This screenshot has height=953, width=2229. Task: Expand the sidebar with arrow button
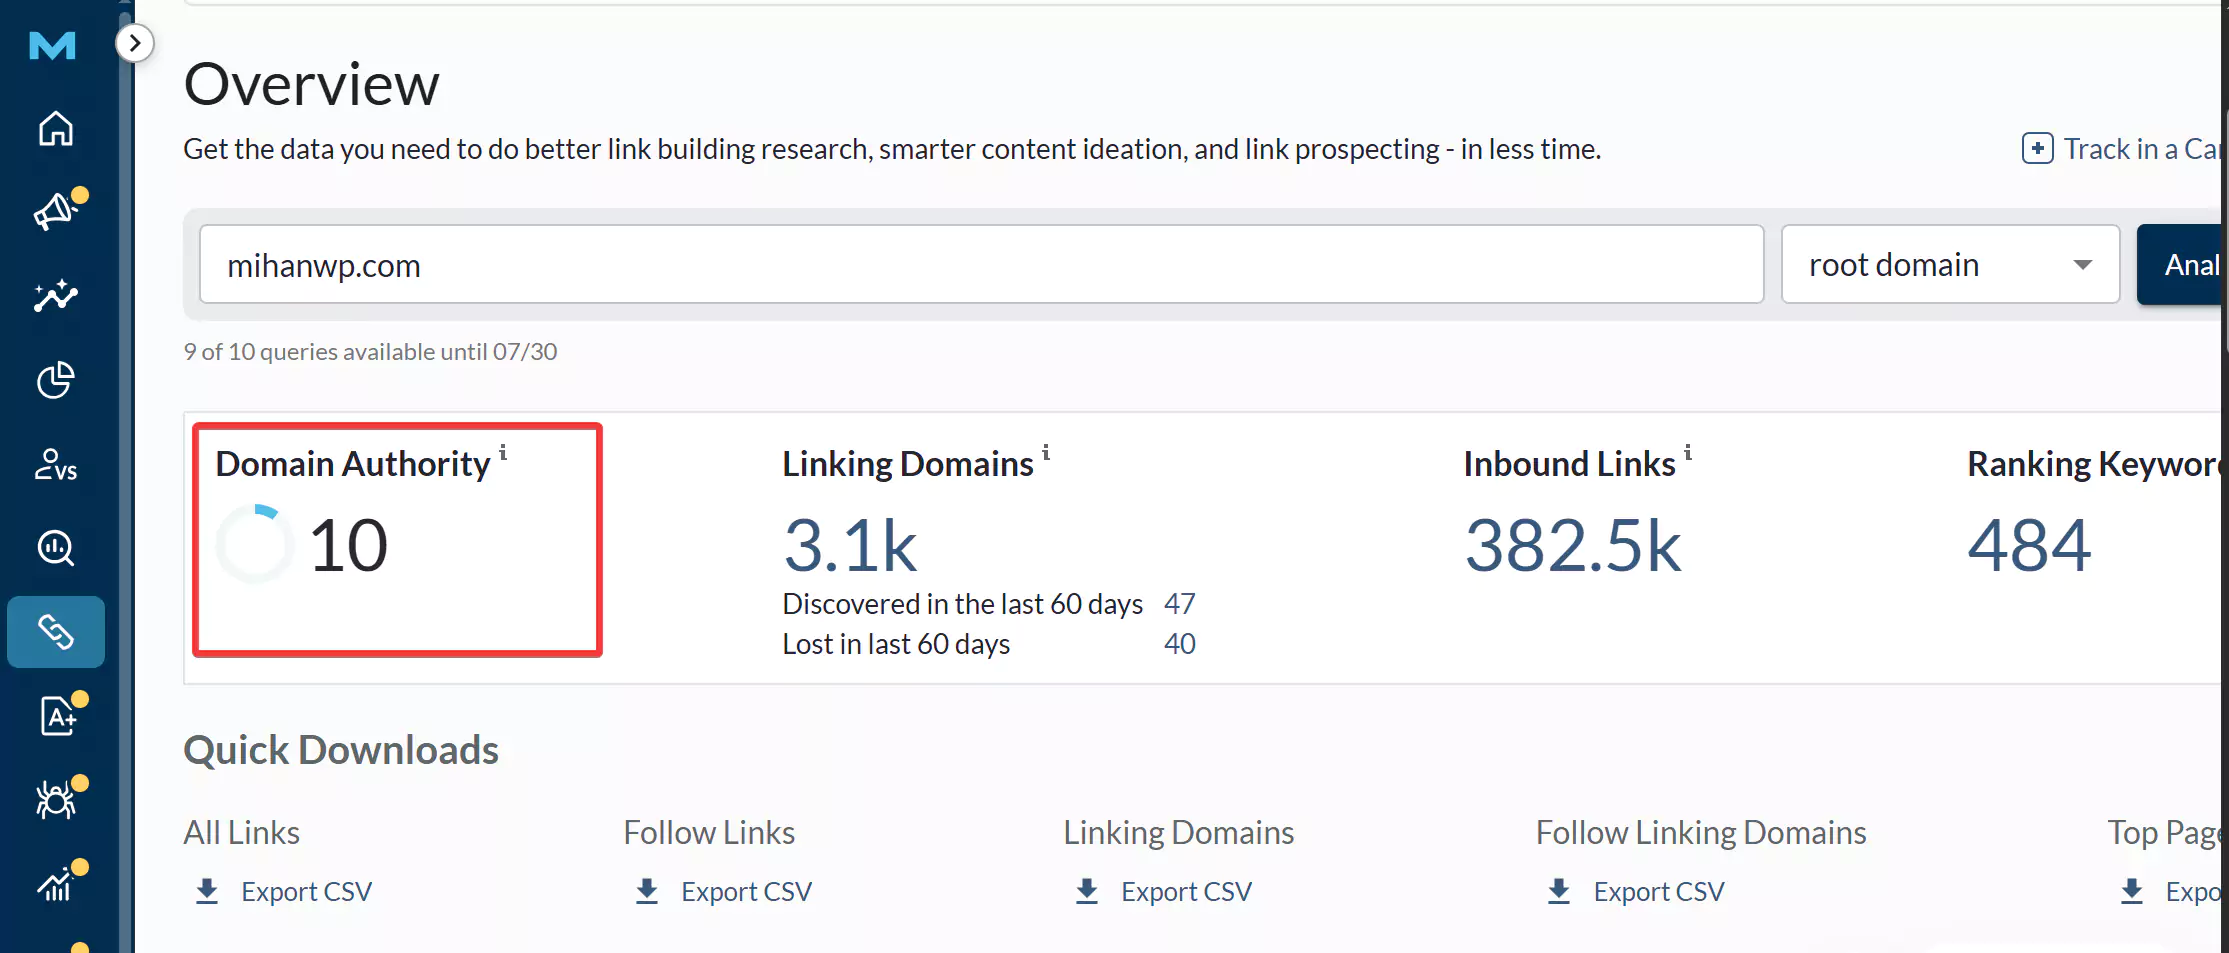click(135, 43)
